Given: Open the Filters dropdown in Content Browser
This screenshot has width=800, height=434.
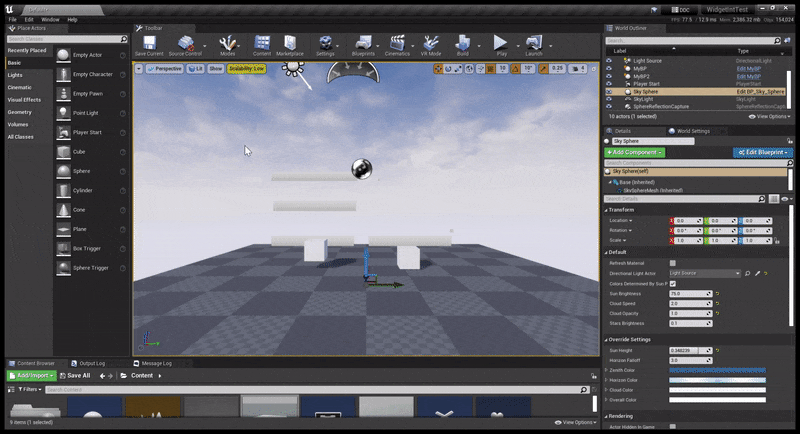Looking at the screenshot, I should (30, 390).
